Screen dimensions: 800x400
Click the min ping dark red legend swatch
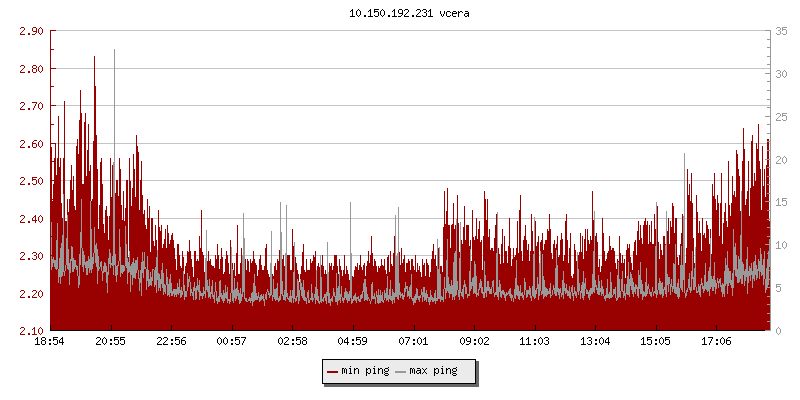pos(332,371)
